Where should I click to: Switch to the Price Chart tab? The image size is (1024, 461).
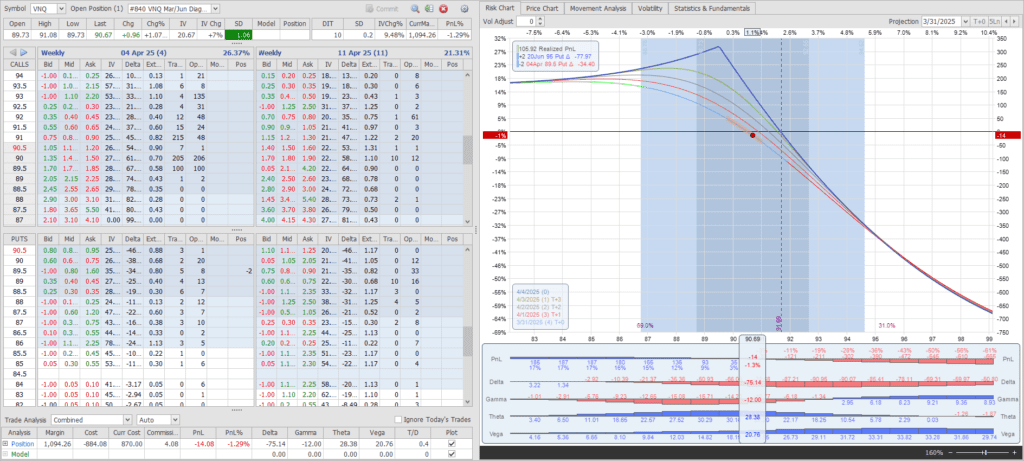pos(541,8)
